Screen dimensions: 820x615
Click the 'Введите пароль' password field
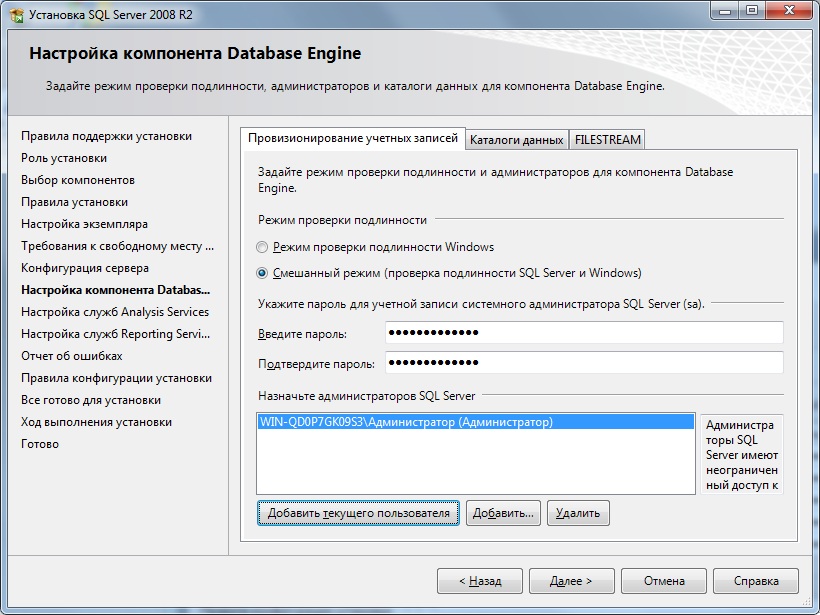coord(584,333)
